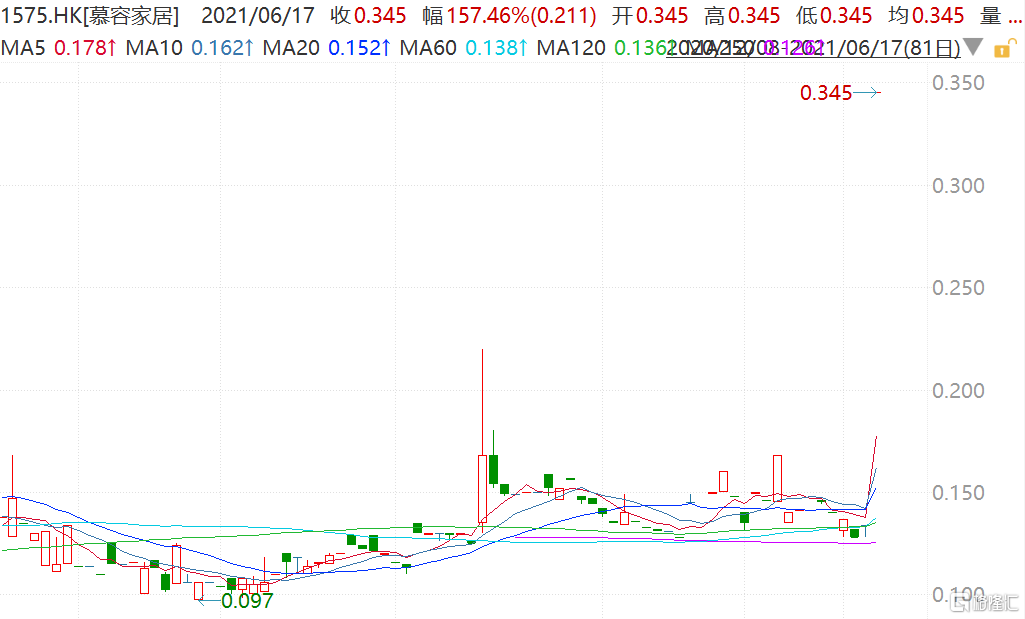Image resolution: width=1025 pixels, height=619 pixels.
Task: Click the underlined date range ending 2021/06/17(81日)
Action: coord(813,48)
